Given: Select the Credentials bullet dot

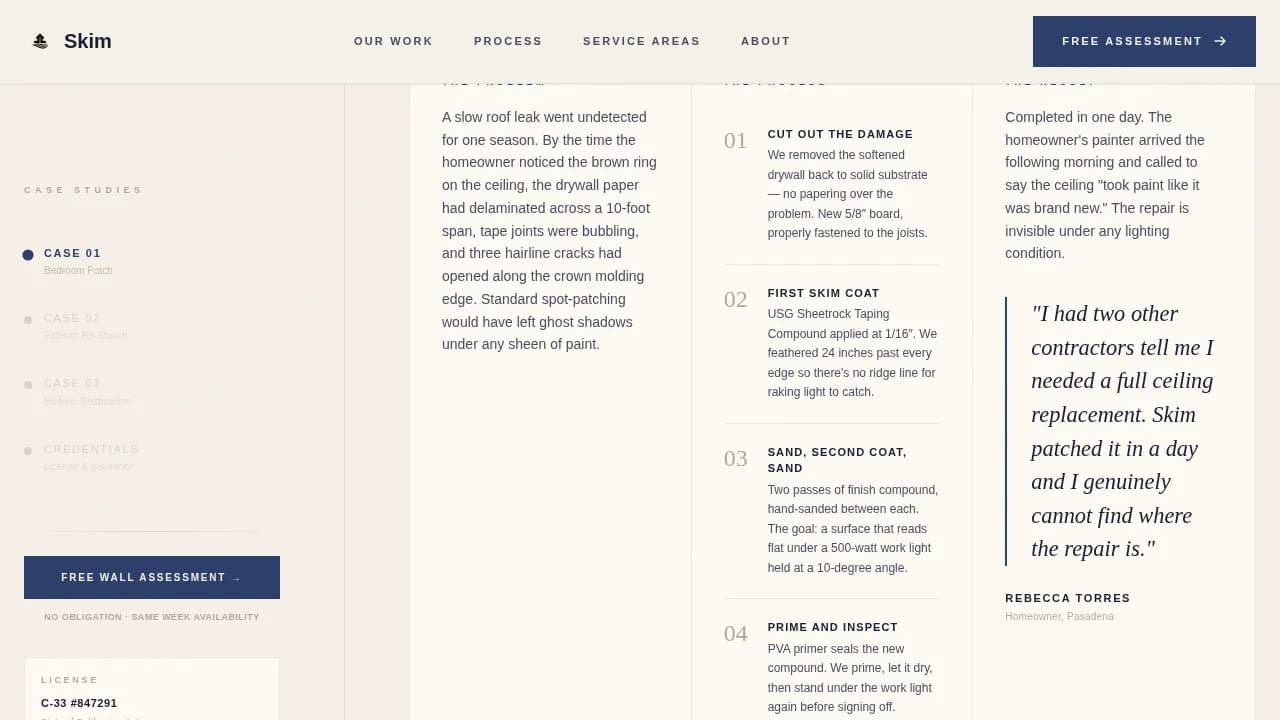Looking at the screenshot, I should (28, 451).
